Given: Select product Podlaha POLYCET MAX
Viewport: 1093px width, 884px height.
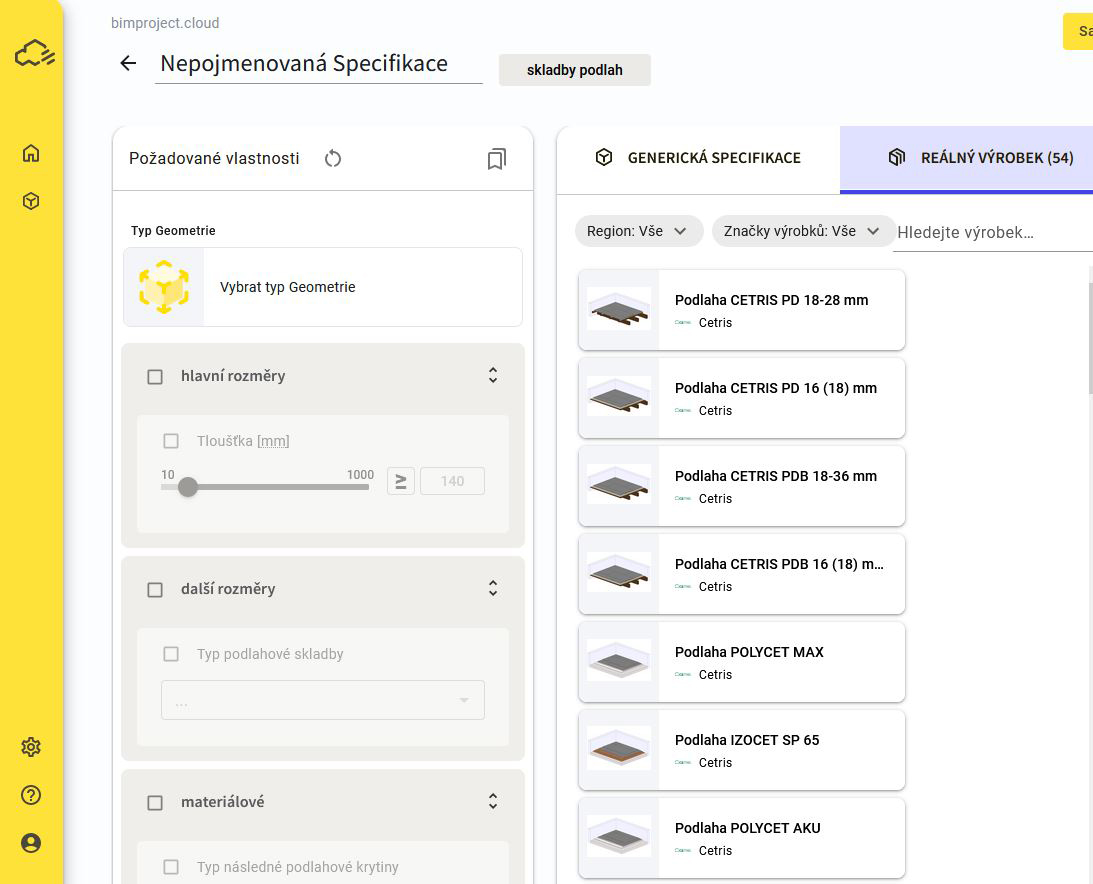Looking at the screenshot, I should click(x=742, y=662).
